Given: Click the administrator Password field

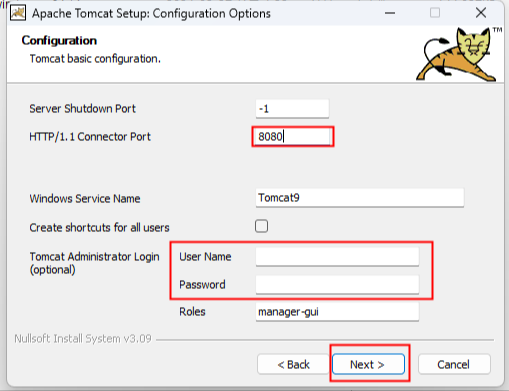Looking at the screenshot, I should click(337, 285).
